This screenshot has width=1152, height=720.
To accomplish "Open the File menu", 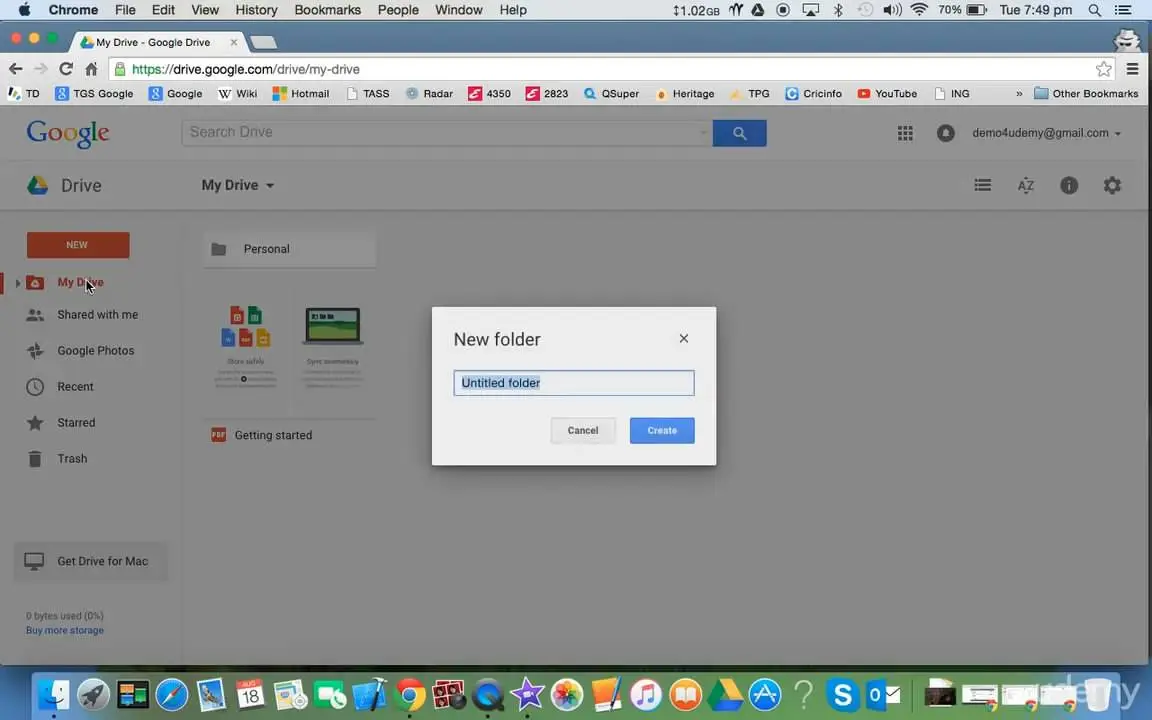I will tap(125, 10).
